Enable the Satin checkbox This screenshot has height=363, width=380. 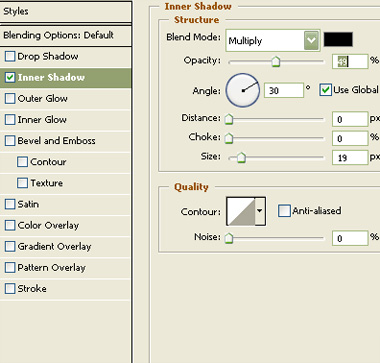10,204
